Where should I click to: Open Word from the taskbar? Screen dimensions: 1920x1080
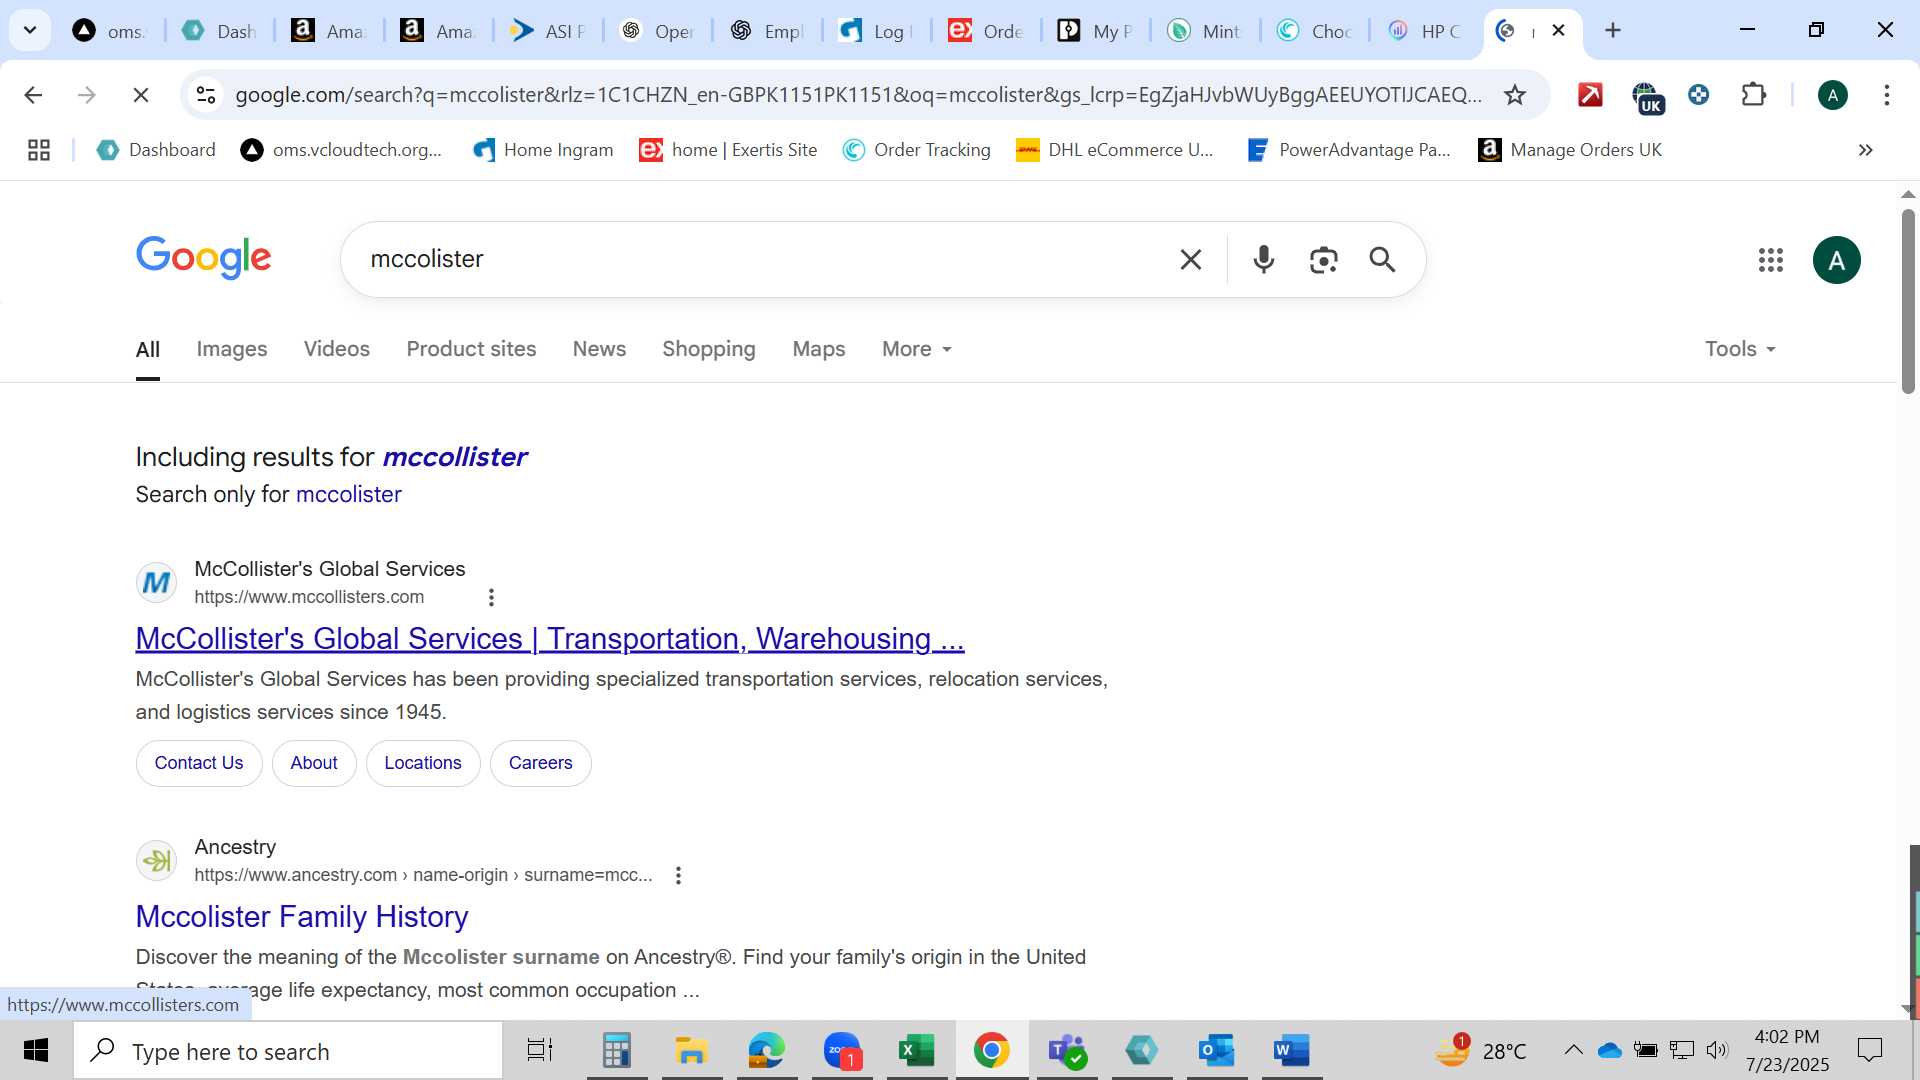[1291, 1051]
